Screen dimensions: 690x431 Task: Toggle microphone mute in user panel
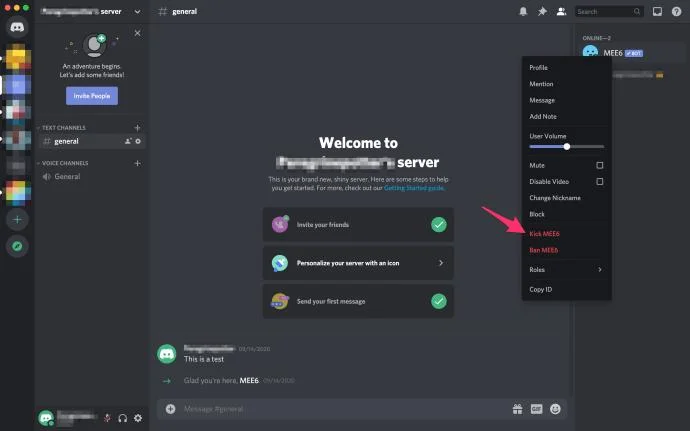(107, 418)
